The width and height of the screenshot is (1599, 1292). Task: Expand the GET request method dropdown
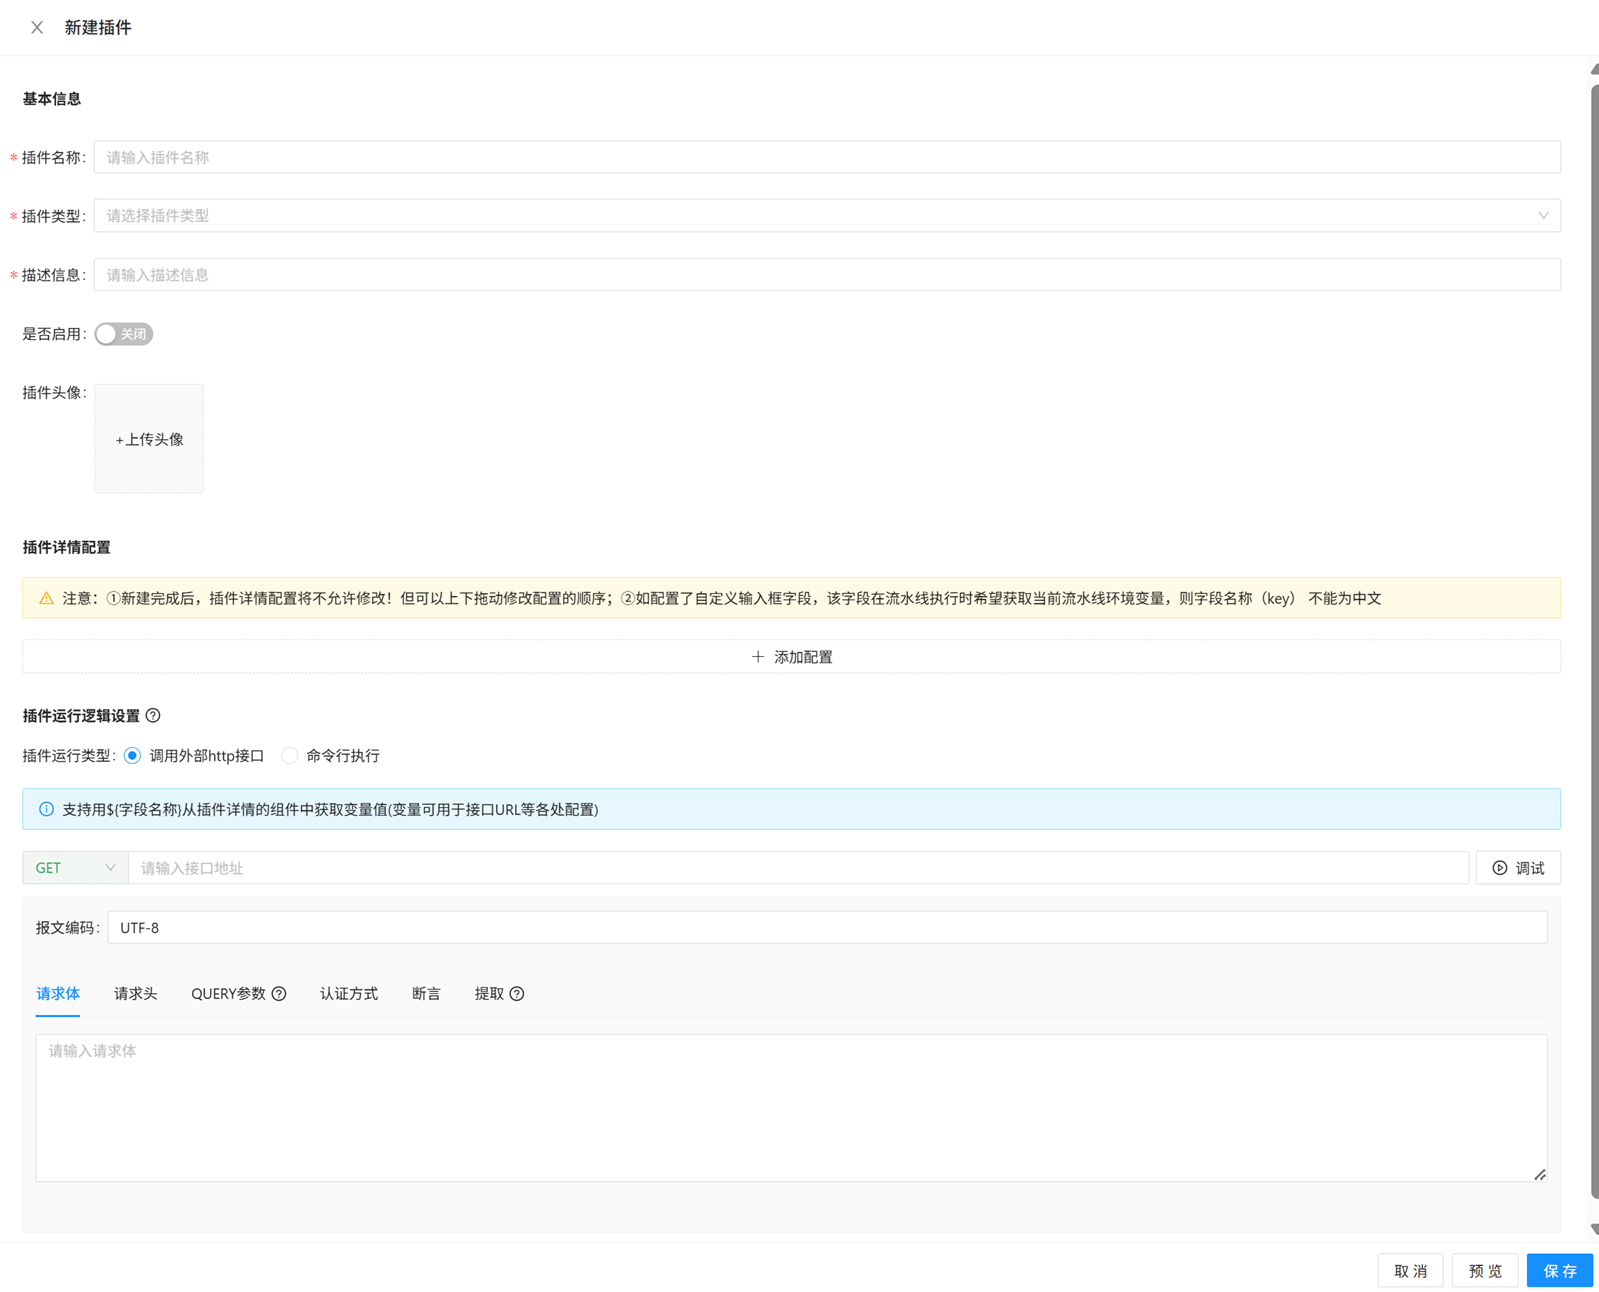[x=75, y=868]
